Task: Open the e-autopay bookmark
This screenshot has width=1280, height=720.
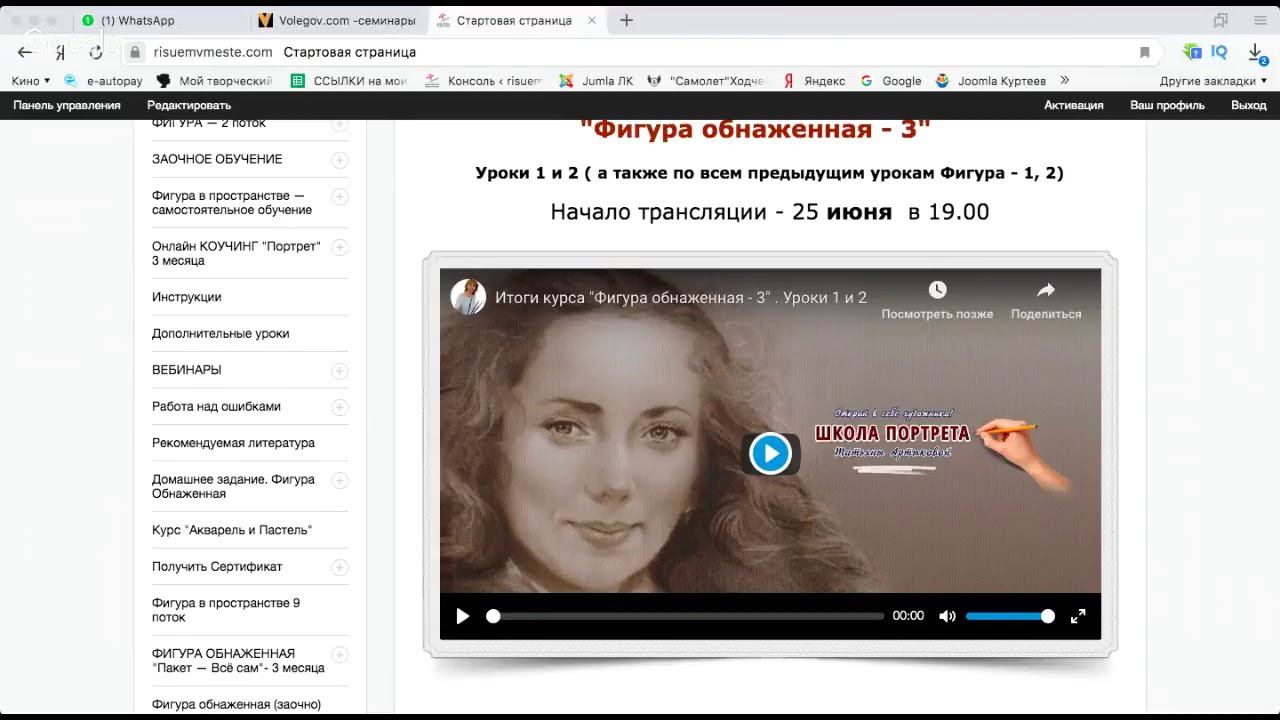Action: click(103, 81)
